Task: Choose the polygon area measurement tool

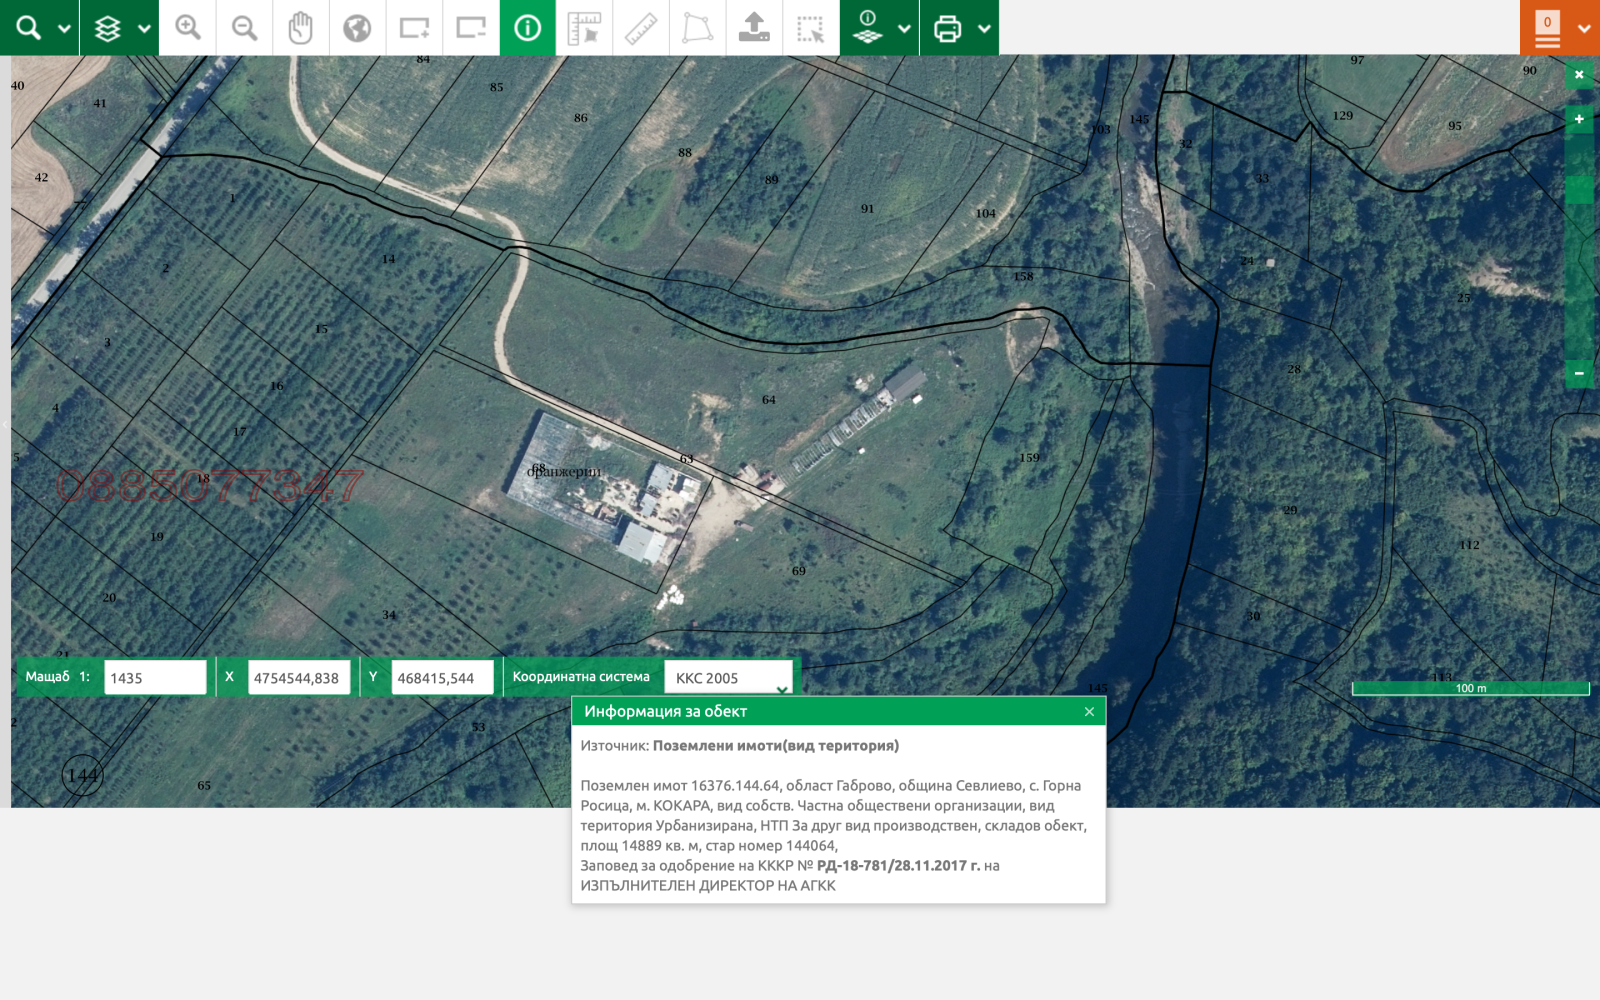Action: point(697,28)
